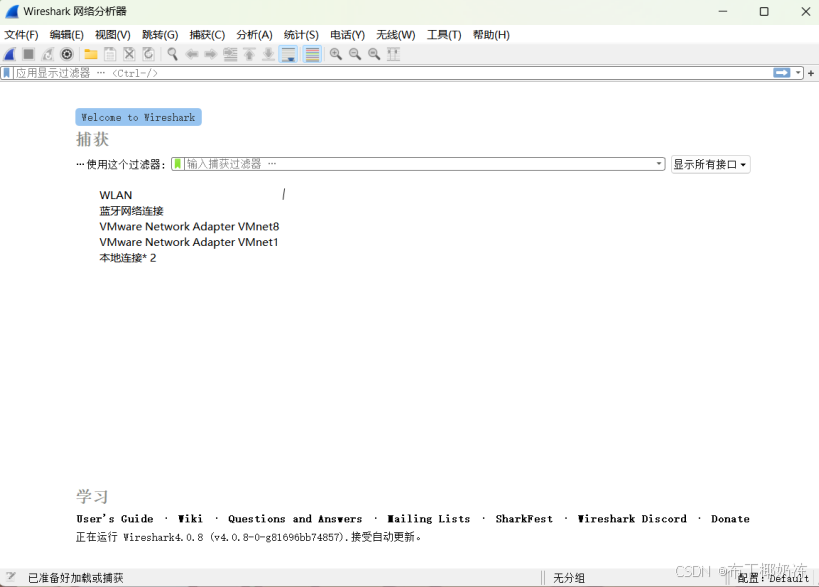
Task: Click the capture filter input field
Action: [x=419, y=164]
